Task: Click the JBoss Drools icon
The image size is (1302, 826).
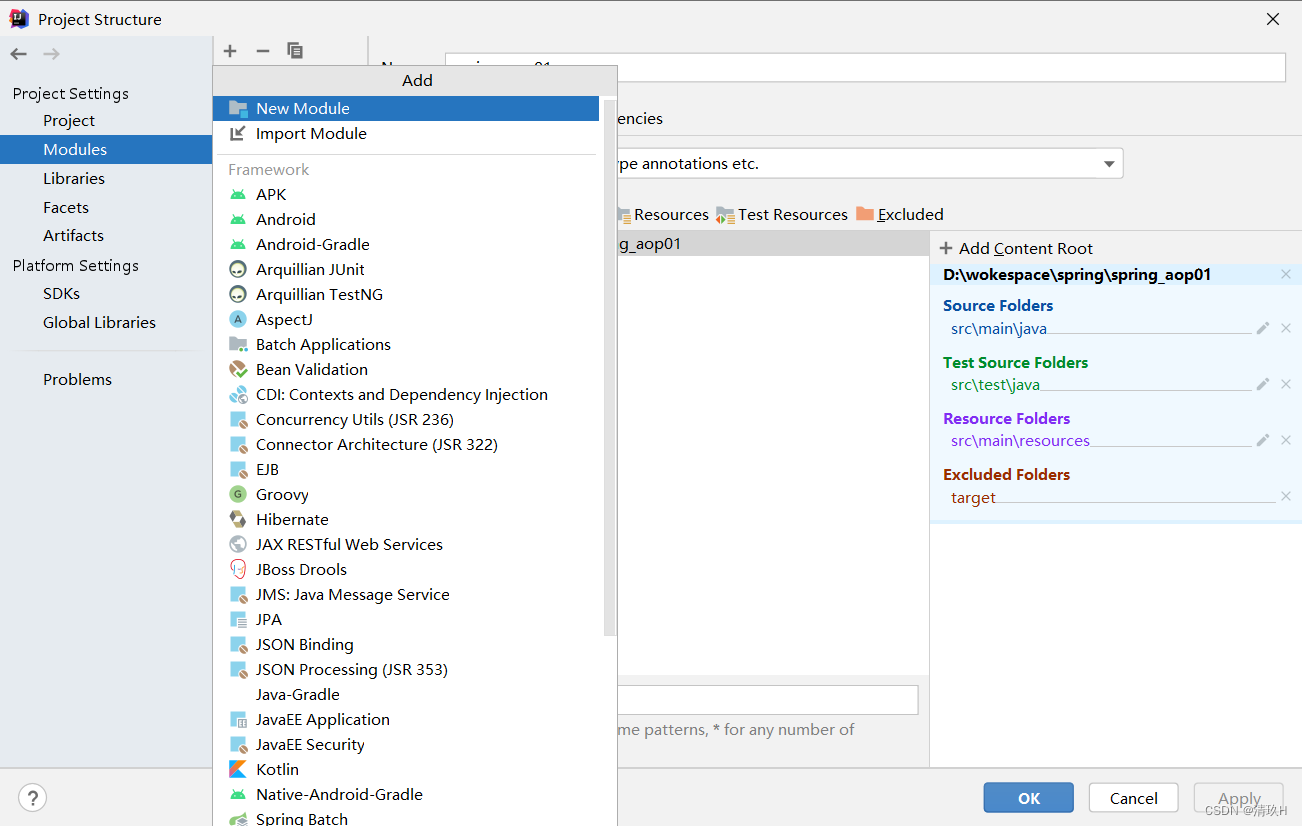Action: (x=238, y=569)
